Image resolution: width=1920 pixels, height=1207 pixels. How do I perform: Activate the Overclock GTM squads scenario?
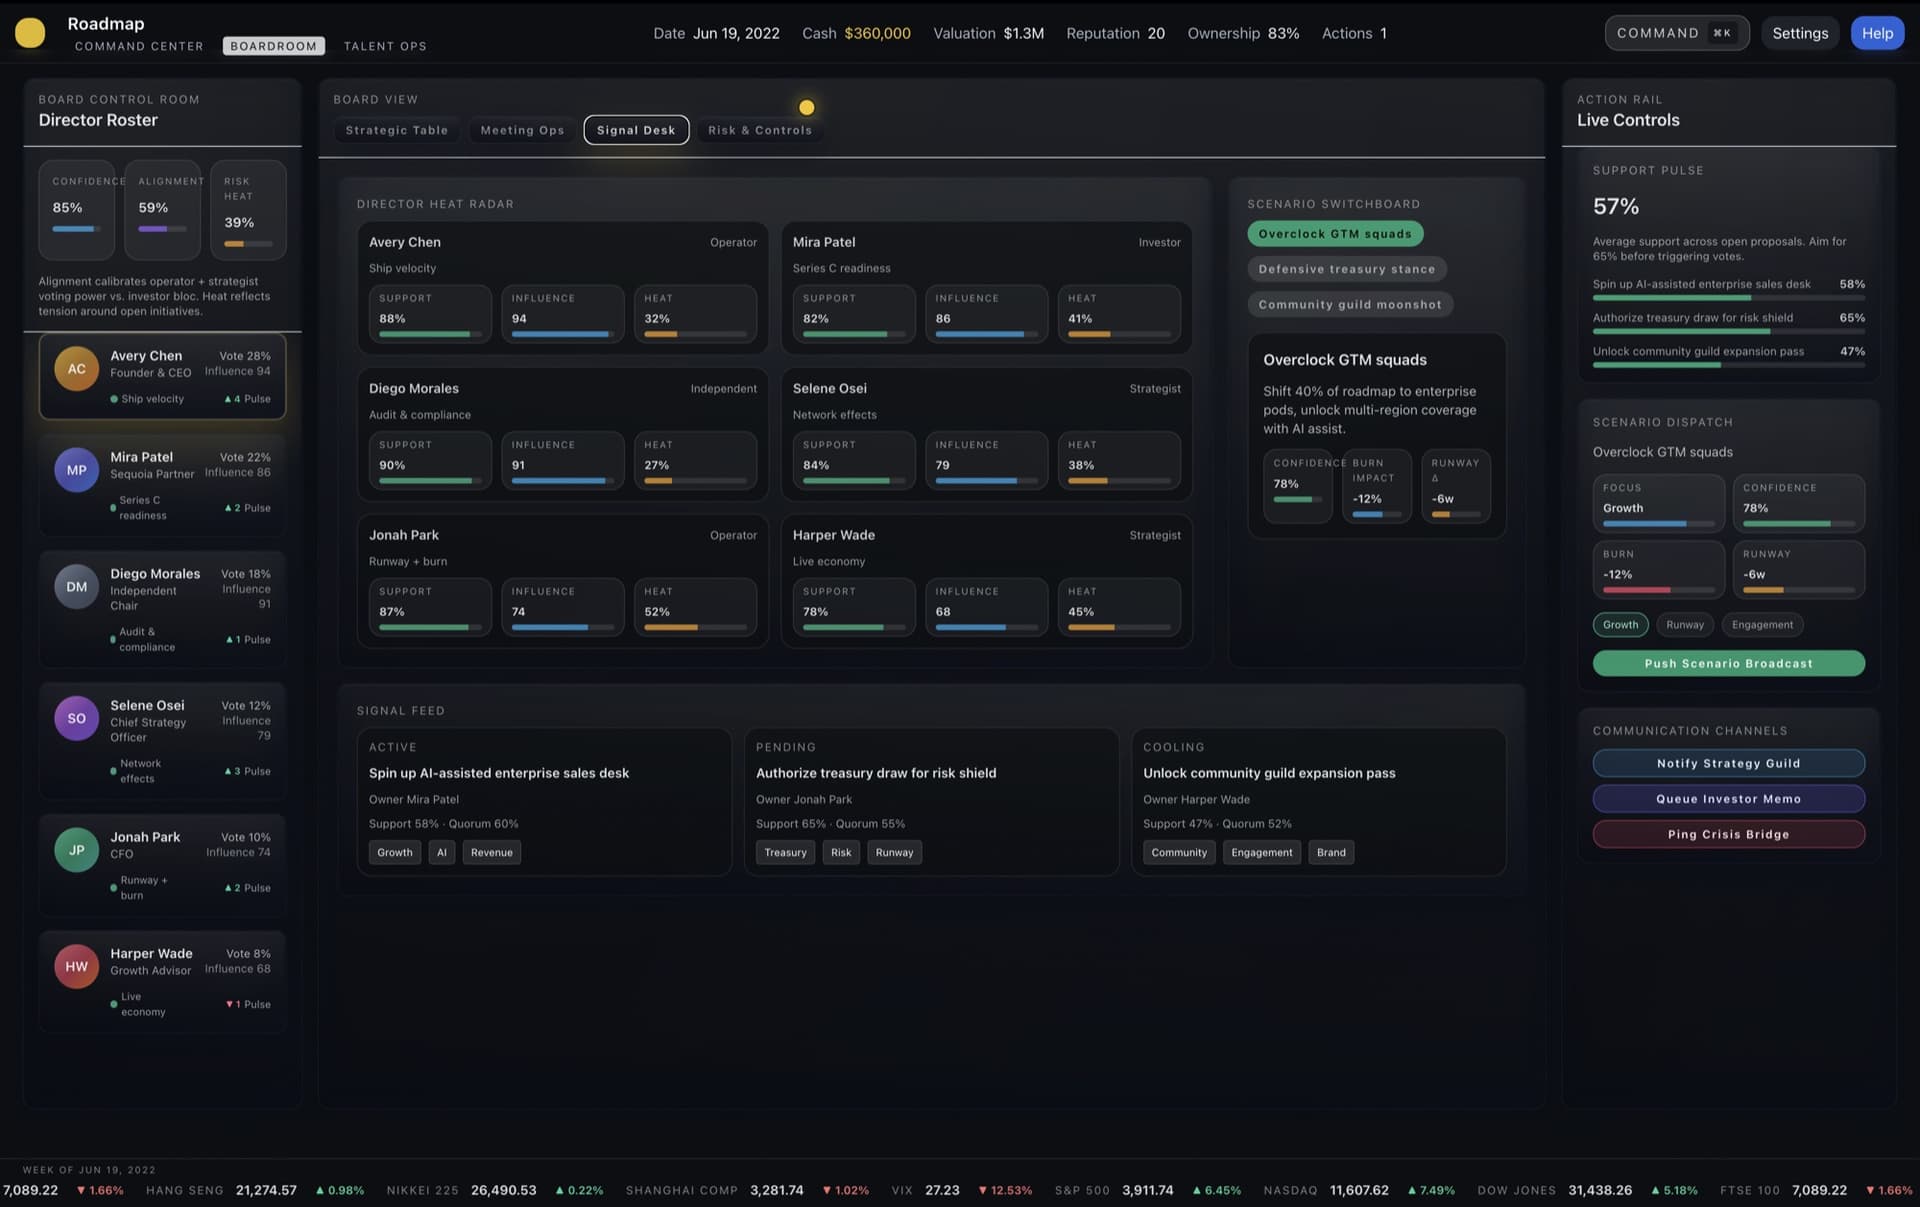click(x=1335, y=233)
